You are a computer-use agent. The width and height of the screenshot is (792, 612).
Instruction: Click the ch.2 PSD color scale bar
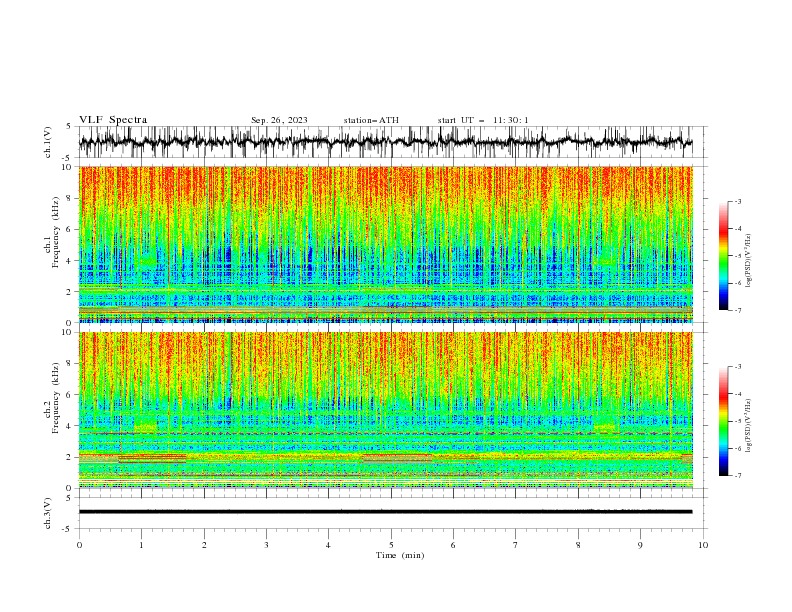coord(724,421)
